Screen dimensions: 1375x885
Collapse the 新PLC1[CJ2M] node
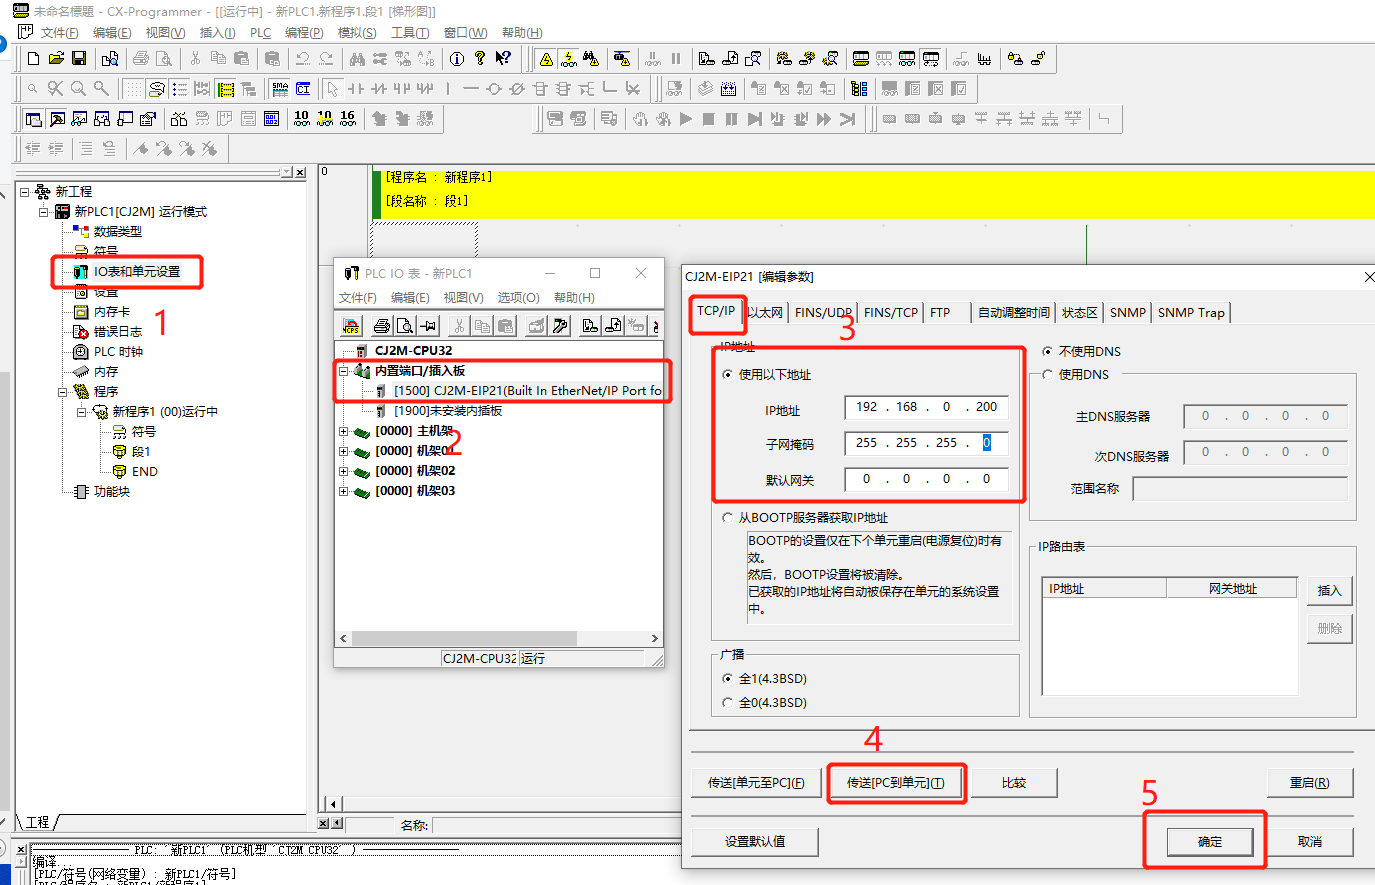click(44, 211)
